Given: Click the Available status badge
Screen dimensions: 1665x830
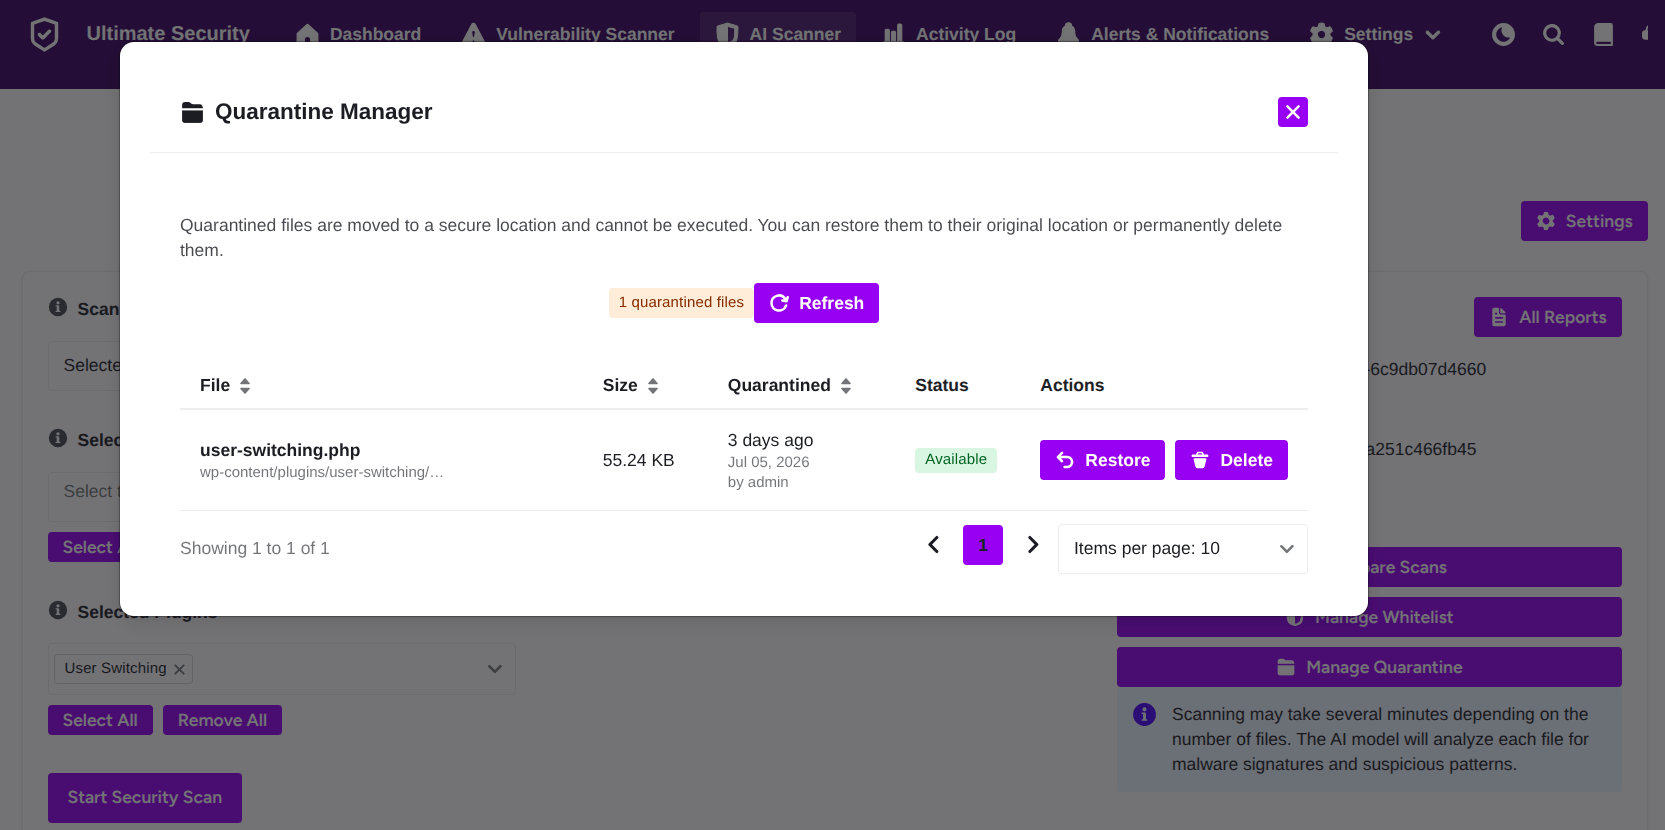Looking at the screenshot, I should (956, 459).
